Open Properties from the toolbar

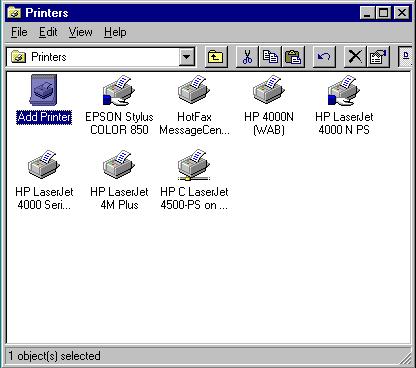(x=378, y=57)
